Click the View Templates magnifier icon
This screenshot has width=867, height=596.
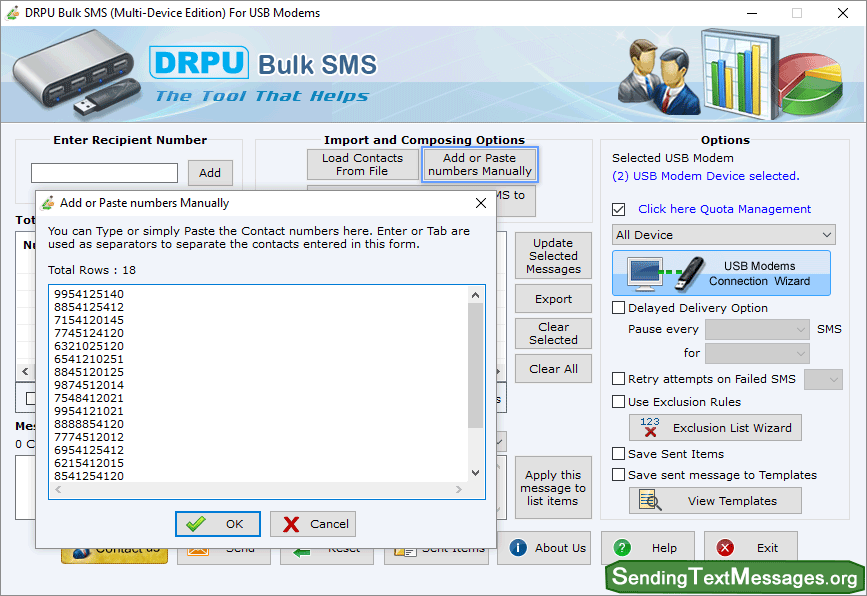(650, 500)
